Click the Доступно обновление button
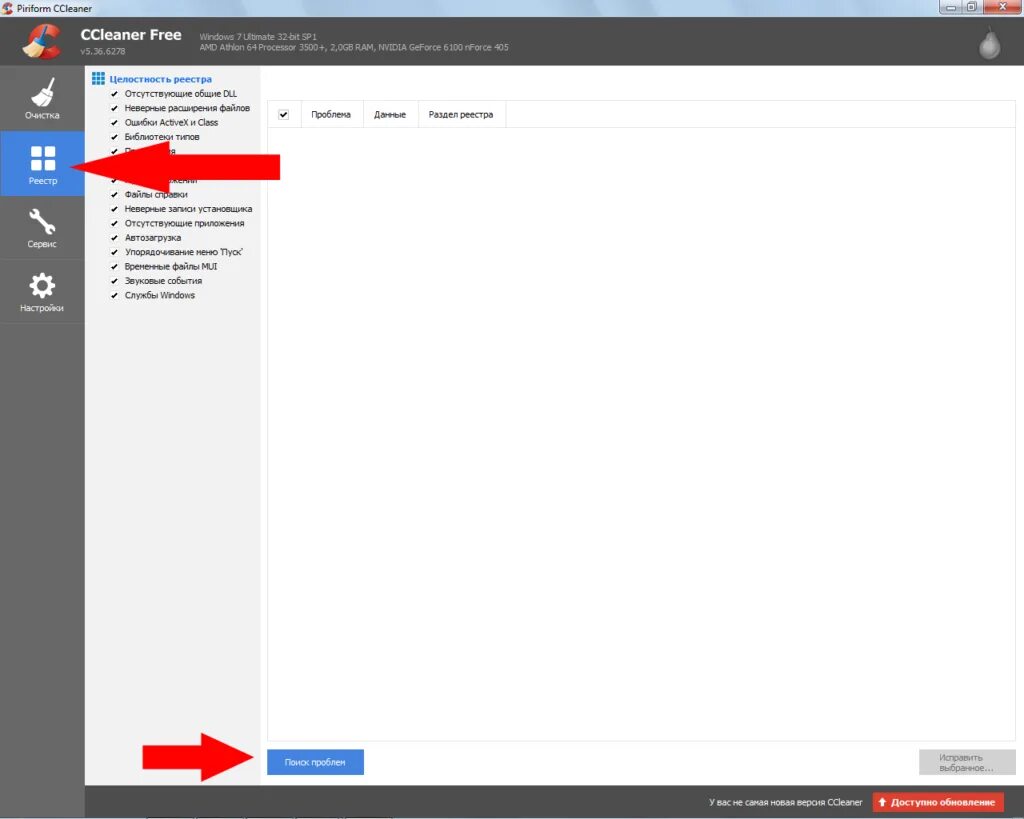 click(938, 802)
